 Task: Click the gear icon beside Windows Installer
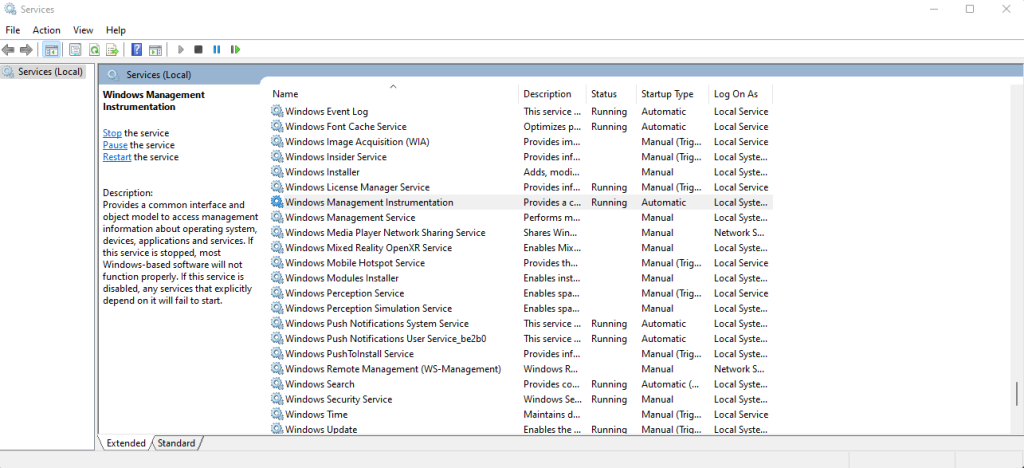pos(277,172)
